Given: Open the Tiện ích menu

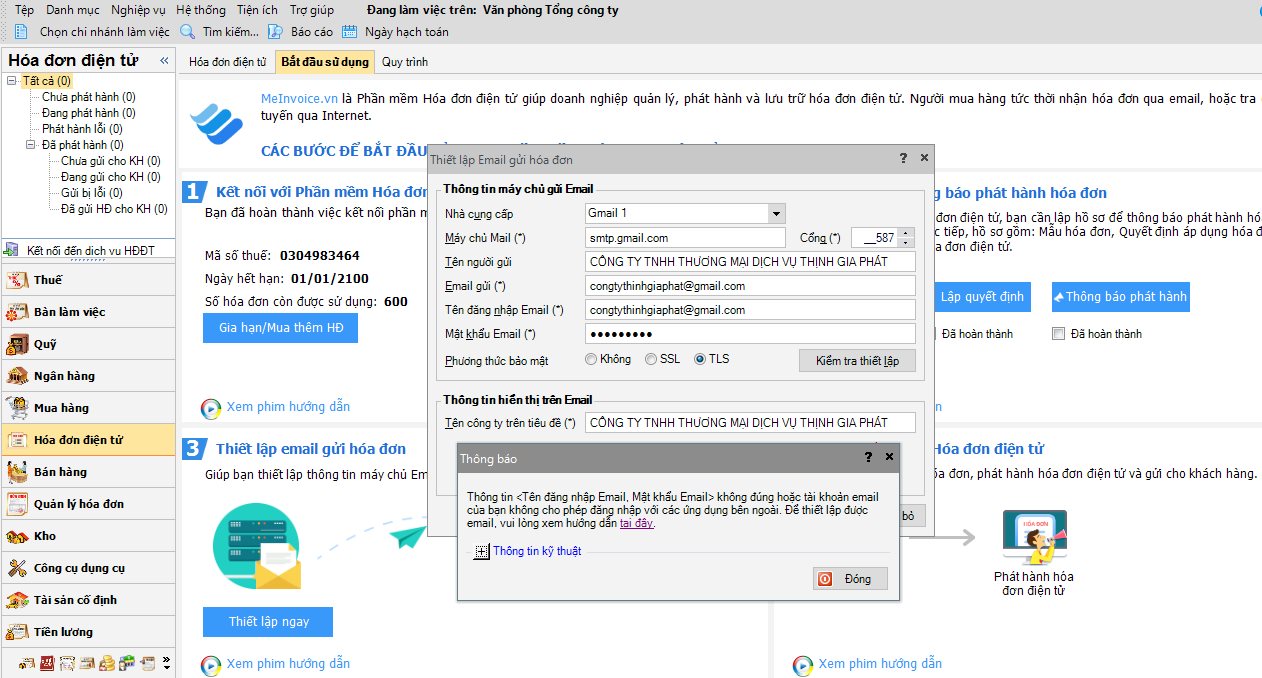Looking at the screenshot, I should pos(258,10).
